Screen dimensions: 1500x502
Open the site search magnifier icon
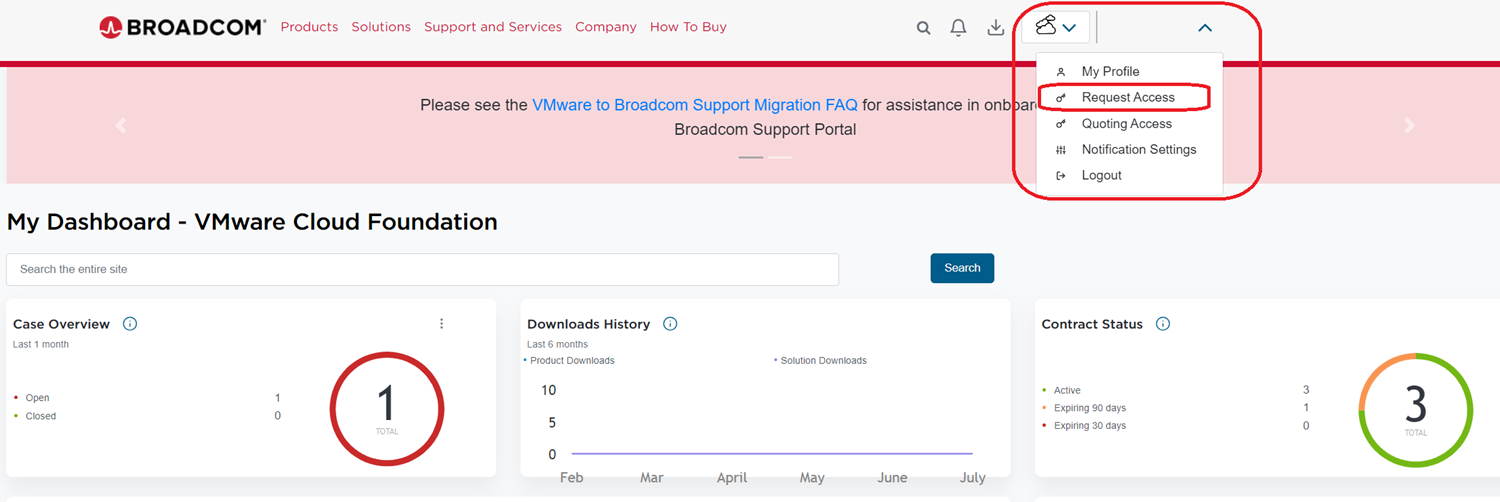click(x=924, y=28)
